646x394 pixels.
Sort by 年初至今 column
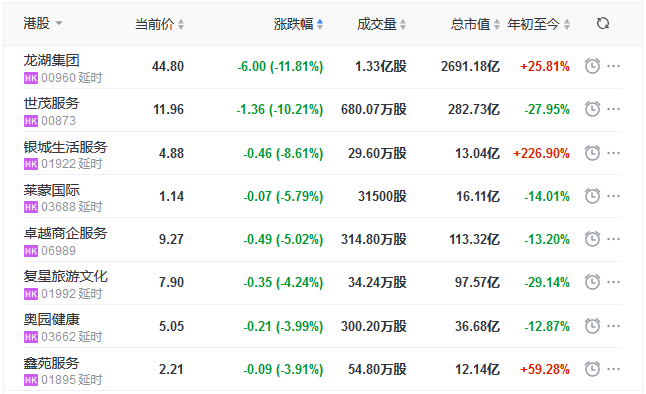pyautogui.click(x=538, y=24)
